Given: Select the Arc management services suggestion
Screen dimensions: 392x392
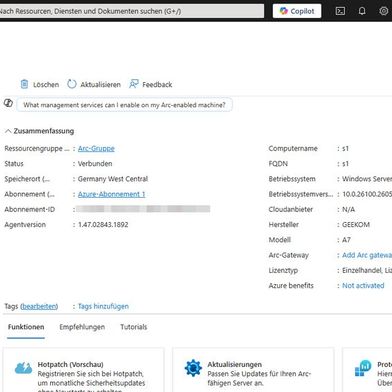Looking at the screenshot, I should coord(124,105).
